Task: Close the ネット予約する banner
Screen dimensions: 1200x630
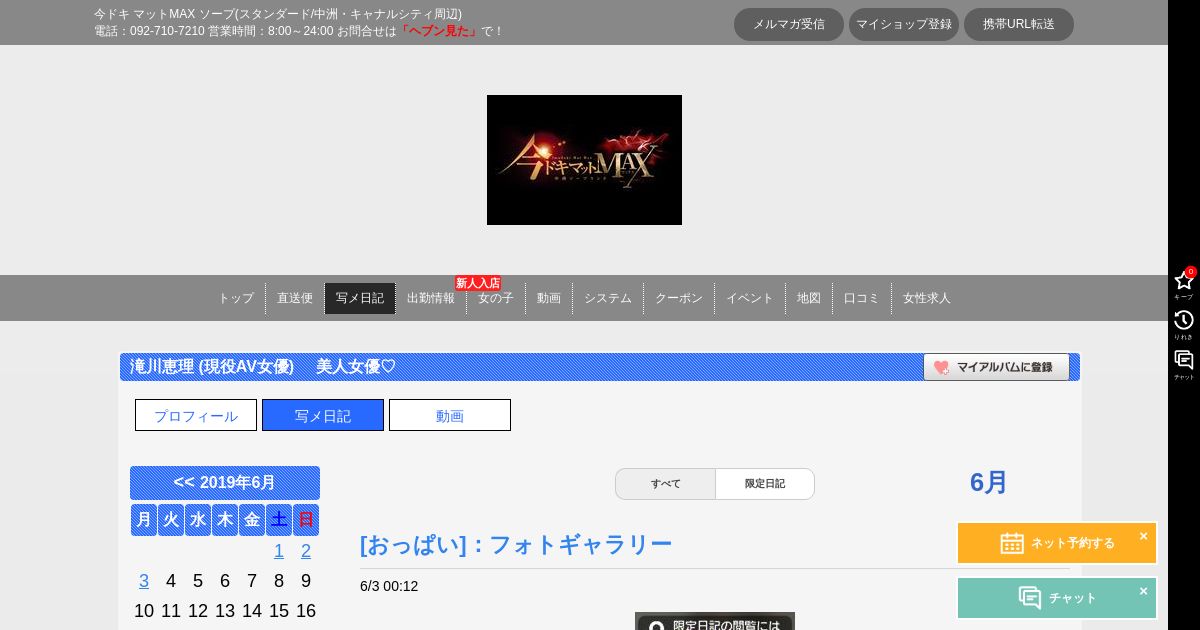Action: click(1143, 536)
